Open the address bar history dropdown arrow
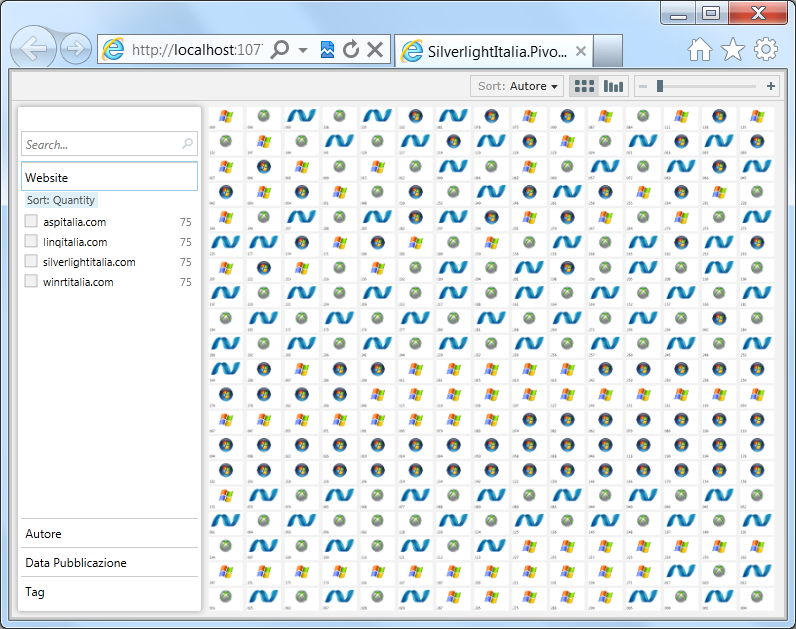The image size is (796, 629). (x=303, y=50)
